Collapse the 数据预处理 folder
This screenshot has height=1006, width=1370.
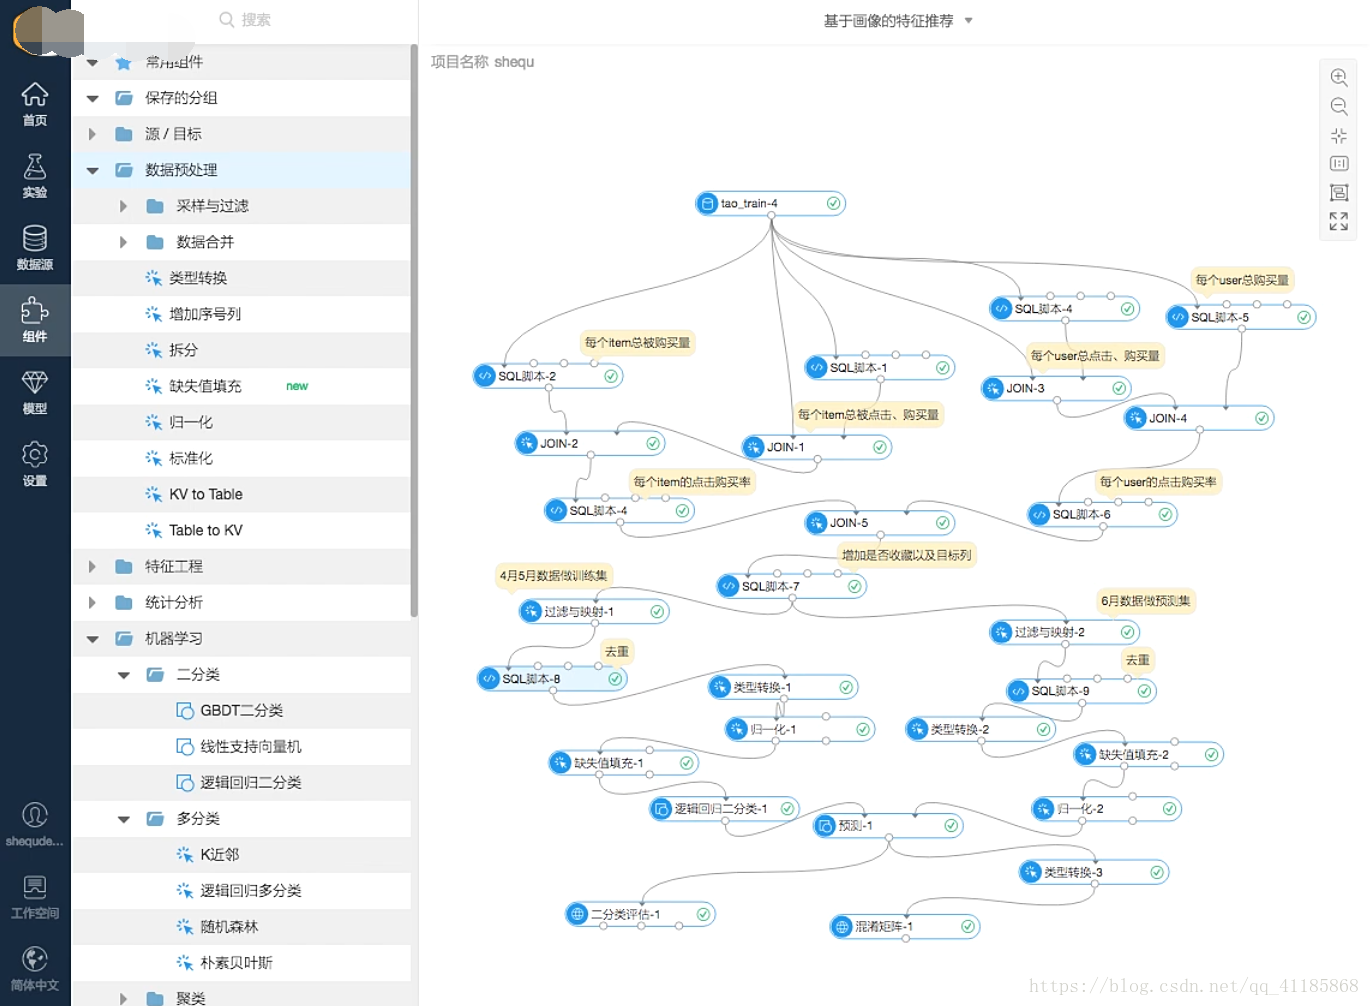(x=93, y=170)
